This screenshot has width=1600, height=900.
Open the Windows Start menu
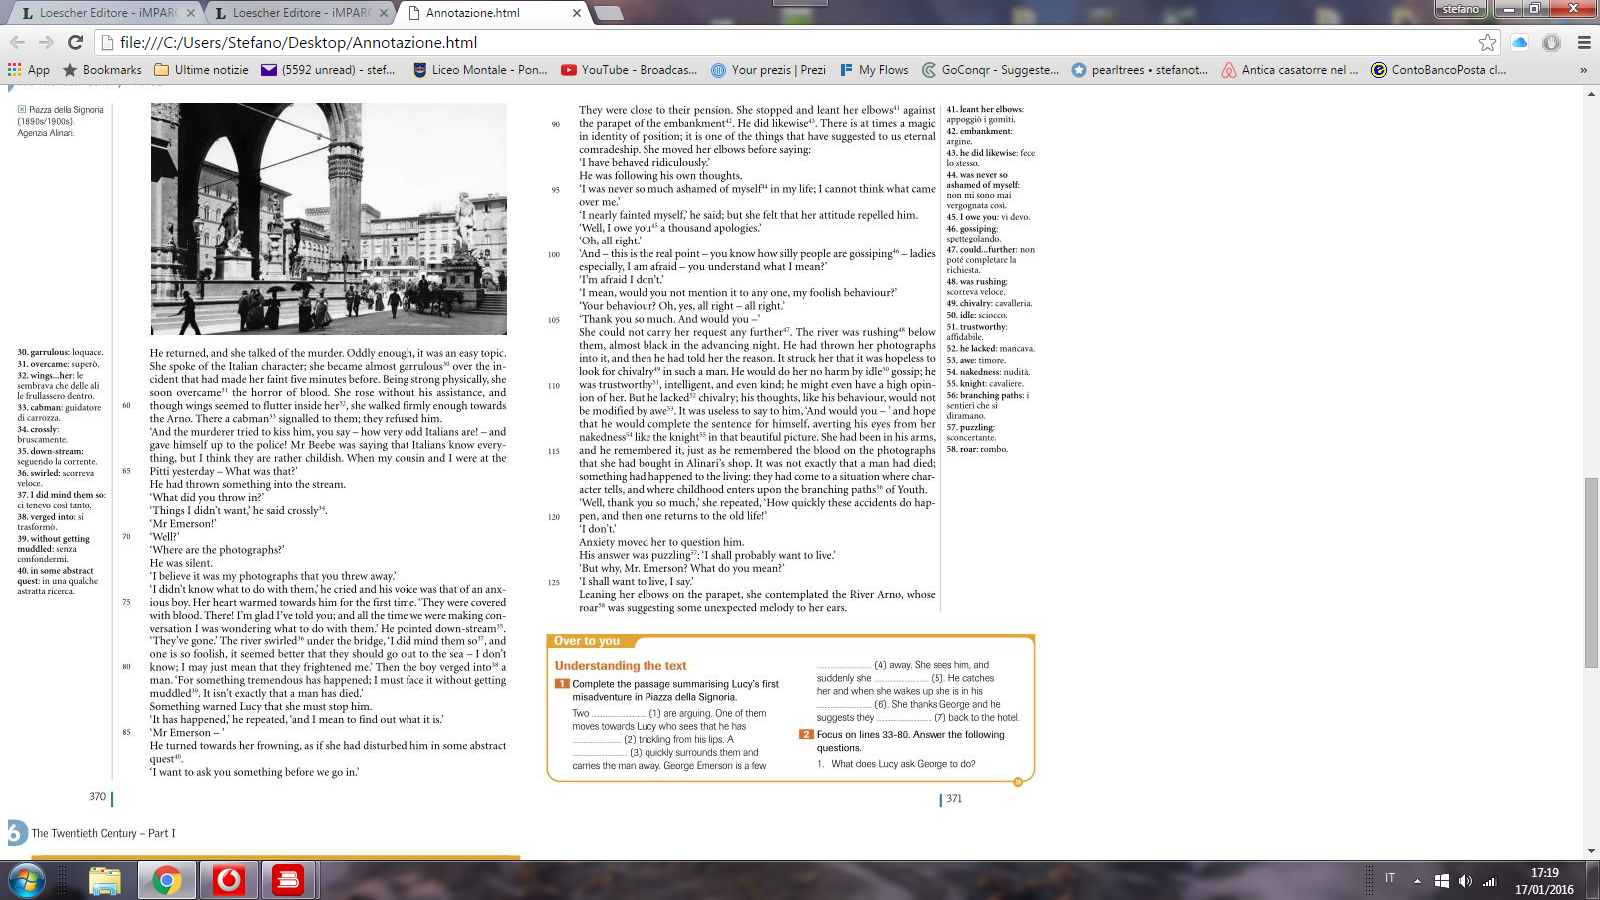(x=27, y=880)
